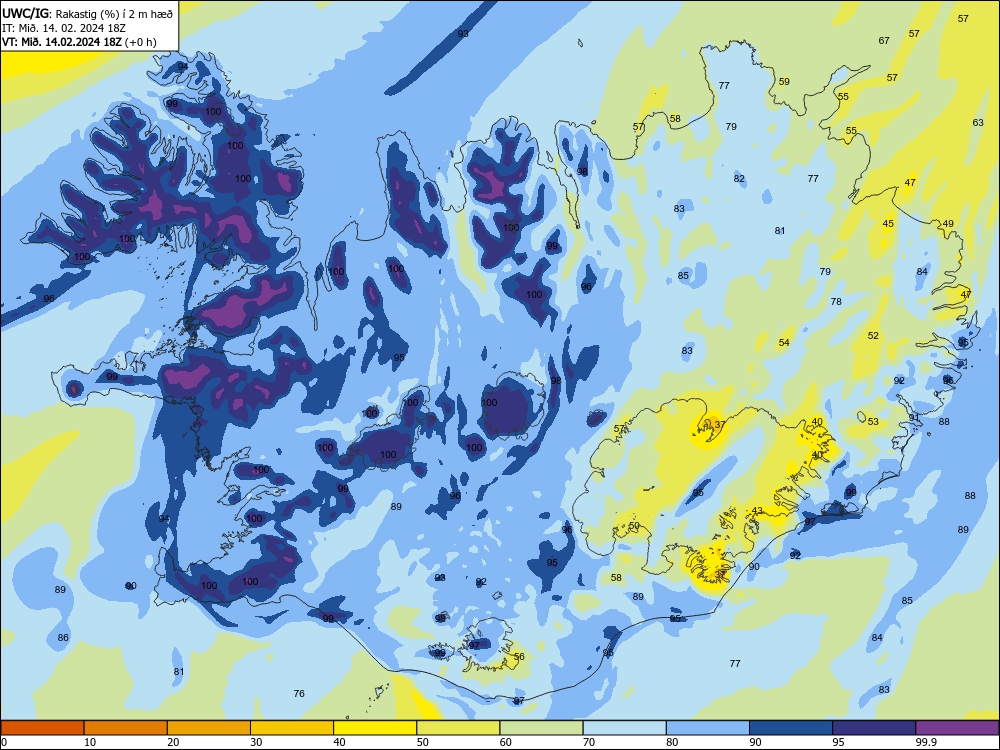Click the 80–90 medium blue legend swatch

click(708, 728)
